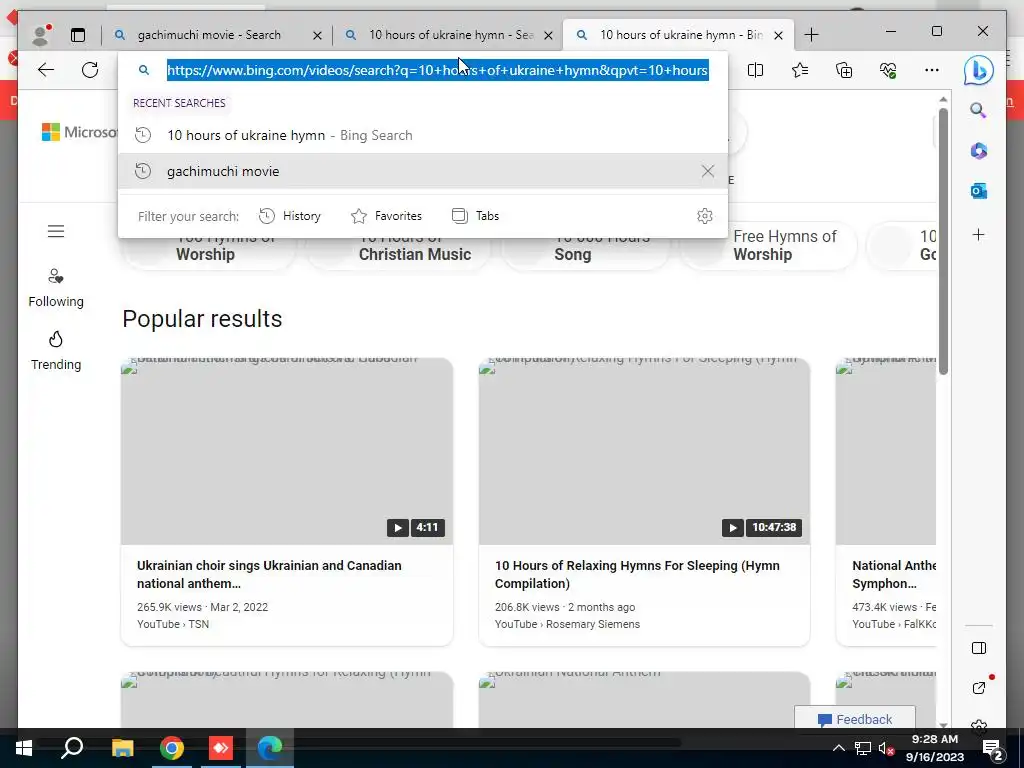Open Ukrainian choir sings anthem video thumbnail
1024x768 pixels.
[287, 451]
